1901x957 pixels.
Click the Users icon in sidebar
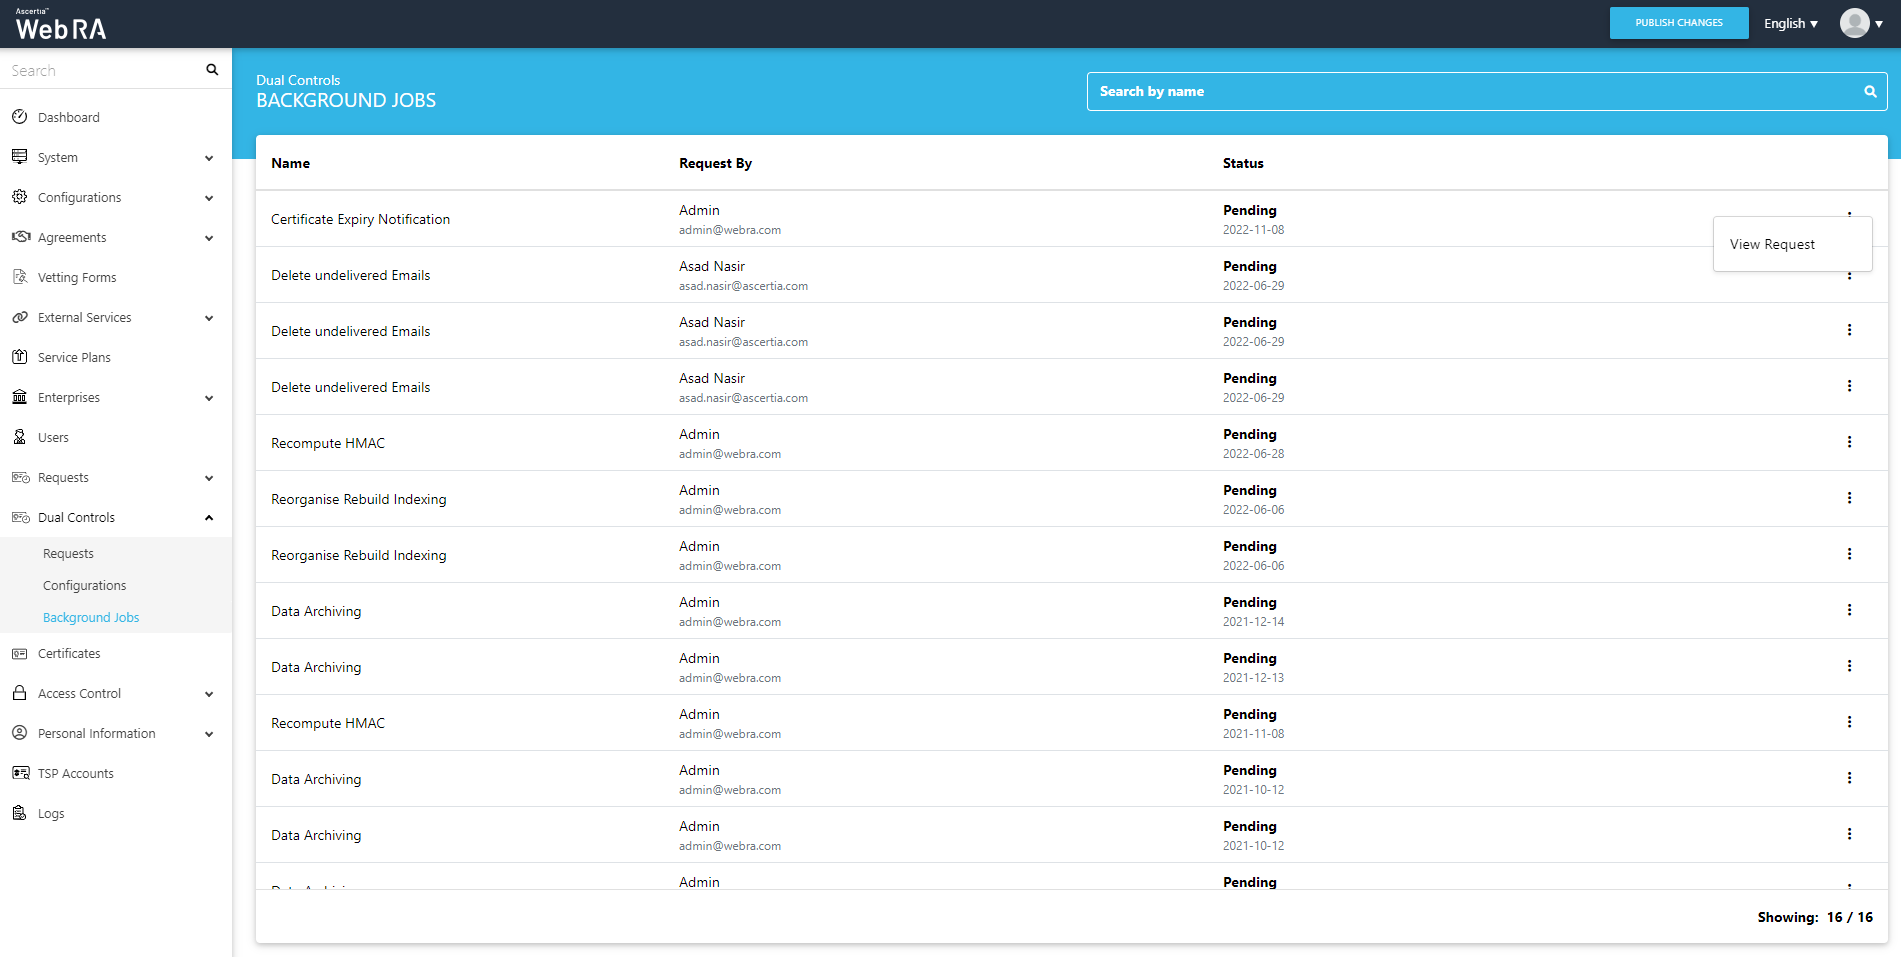point(19,437)
